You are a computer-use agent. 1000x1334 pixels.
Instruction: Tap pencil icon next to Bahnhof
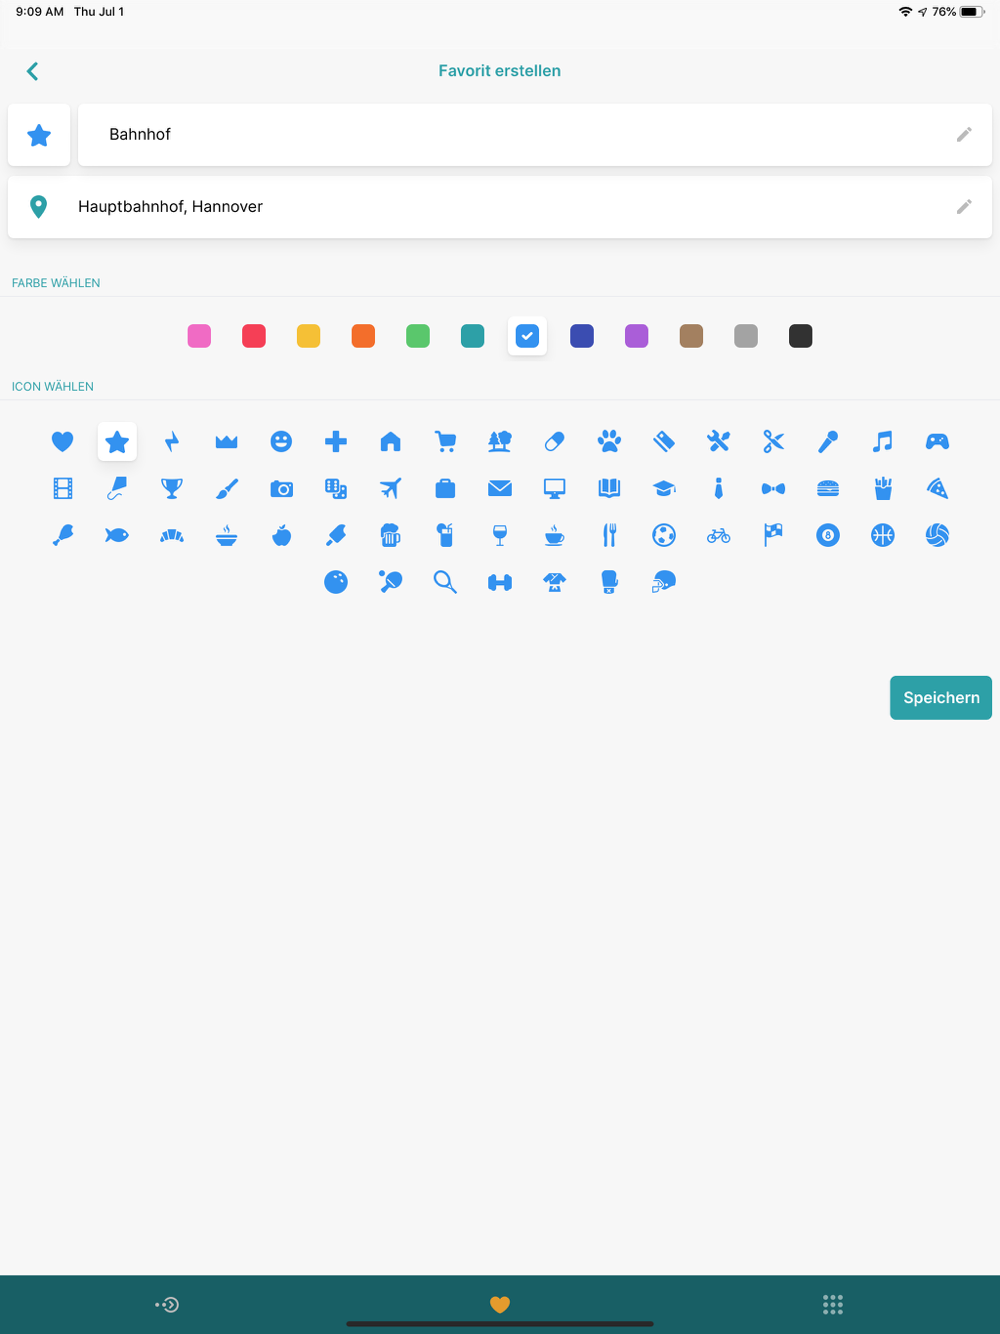point(964,134)
